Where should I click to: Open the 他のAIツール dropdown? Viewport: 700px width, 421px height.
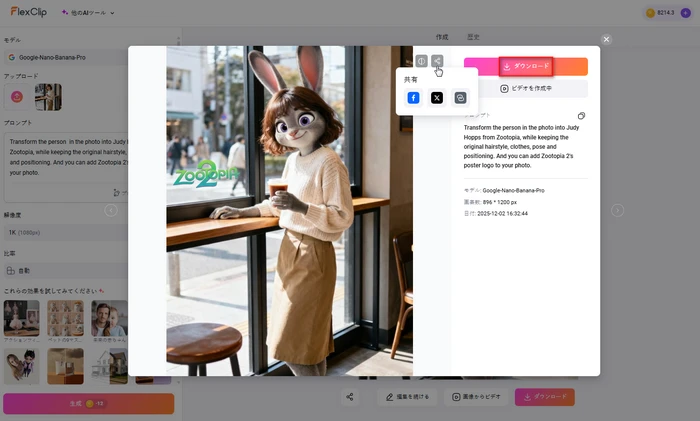click(88, 13)
